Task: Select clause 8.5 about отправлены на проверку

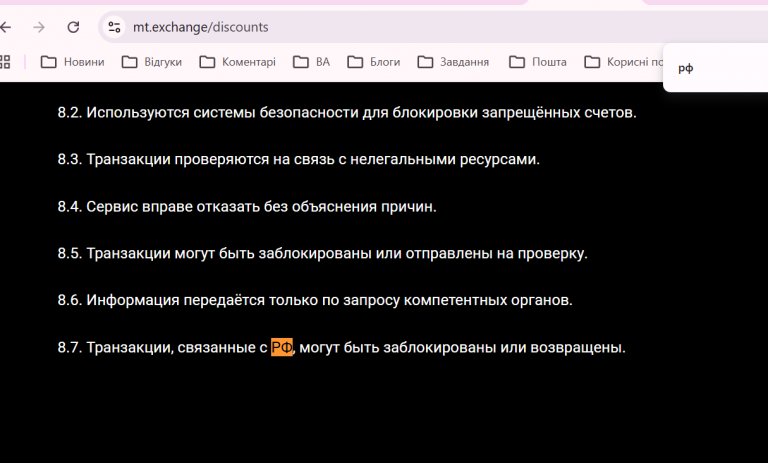Action: pos(322,253)
